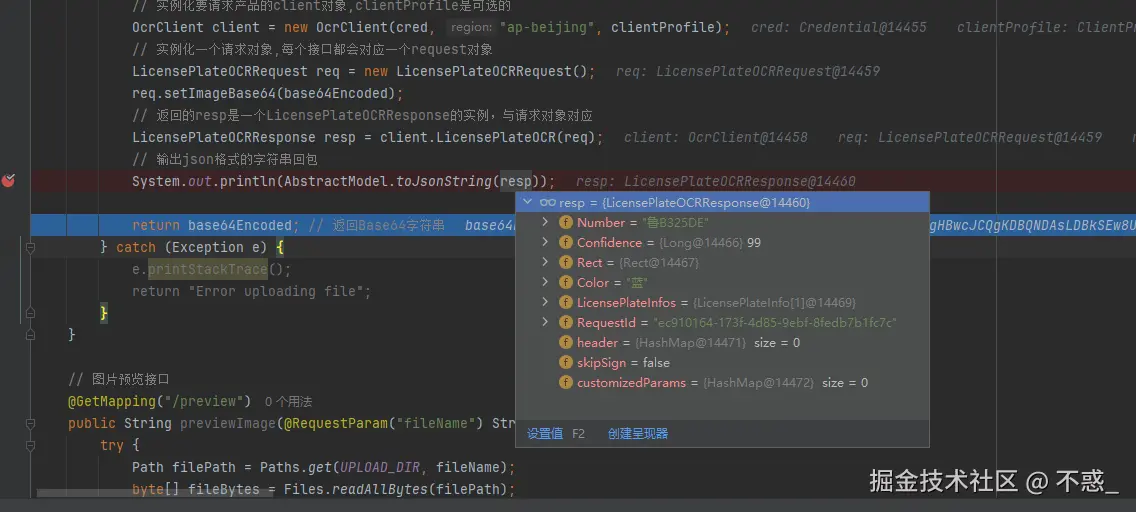Click the inline debug hint resp: LicensePlateOCRResponse@14460
Viewport: 1136px width, 512px height.
(715, 181)
